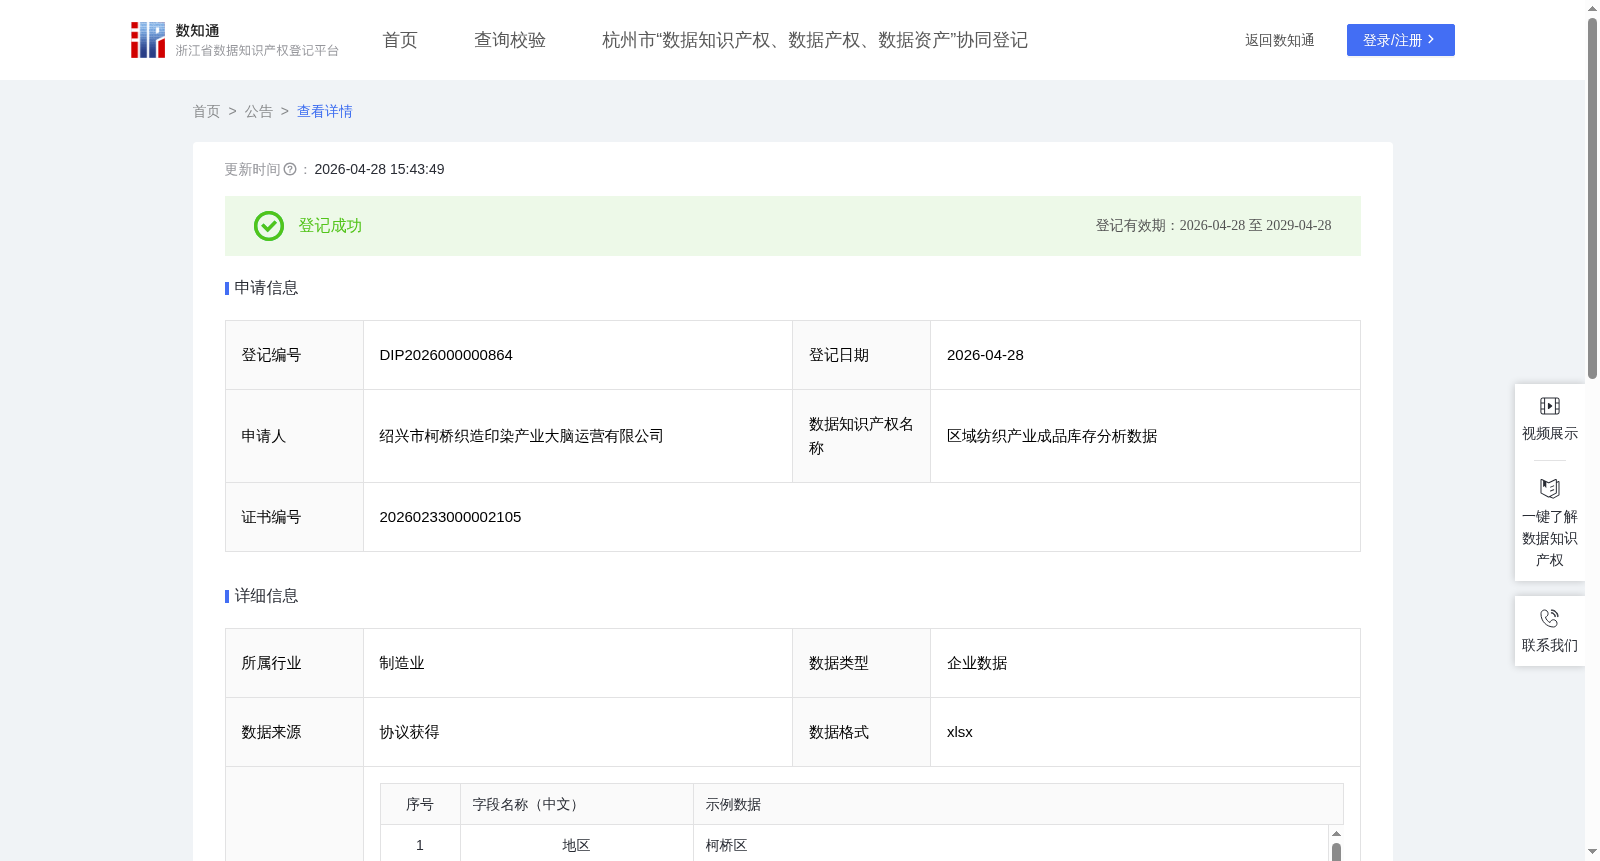Click the 申请信息 section heading

[266, 288]
